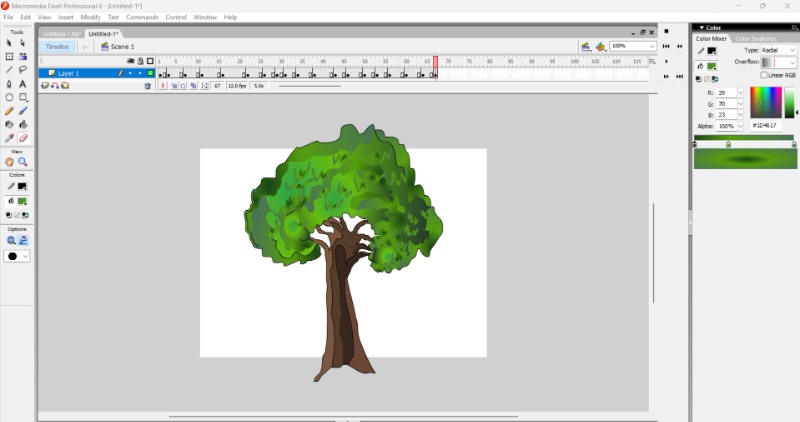Screen dimensions: 800x422
Task: Select the Text tool in Tools panel
Action: coord(23,84)
